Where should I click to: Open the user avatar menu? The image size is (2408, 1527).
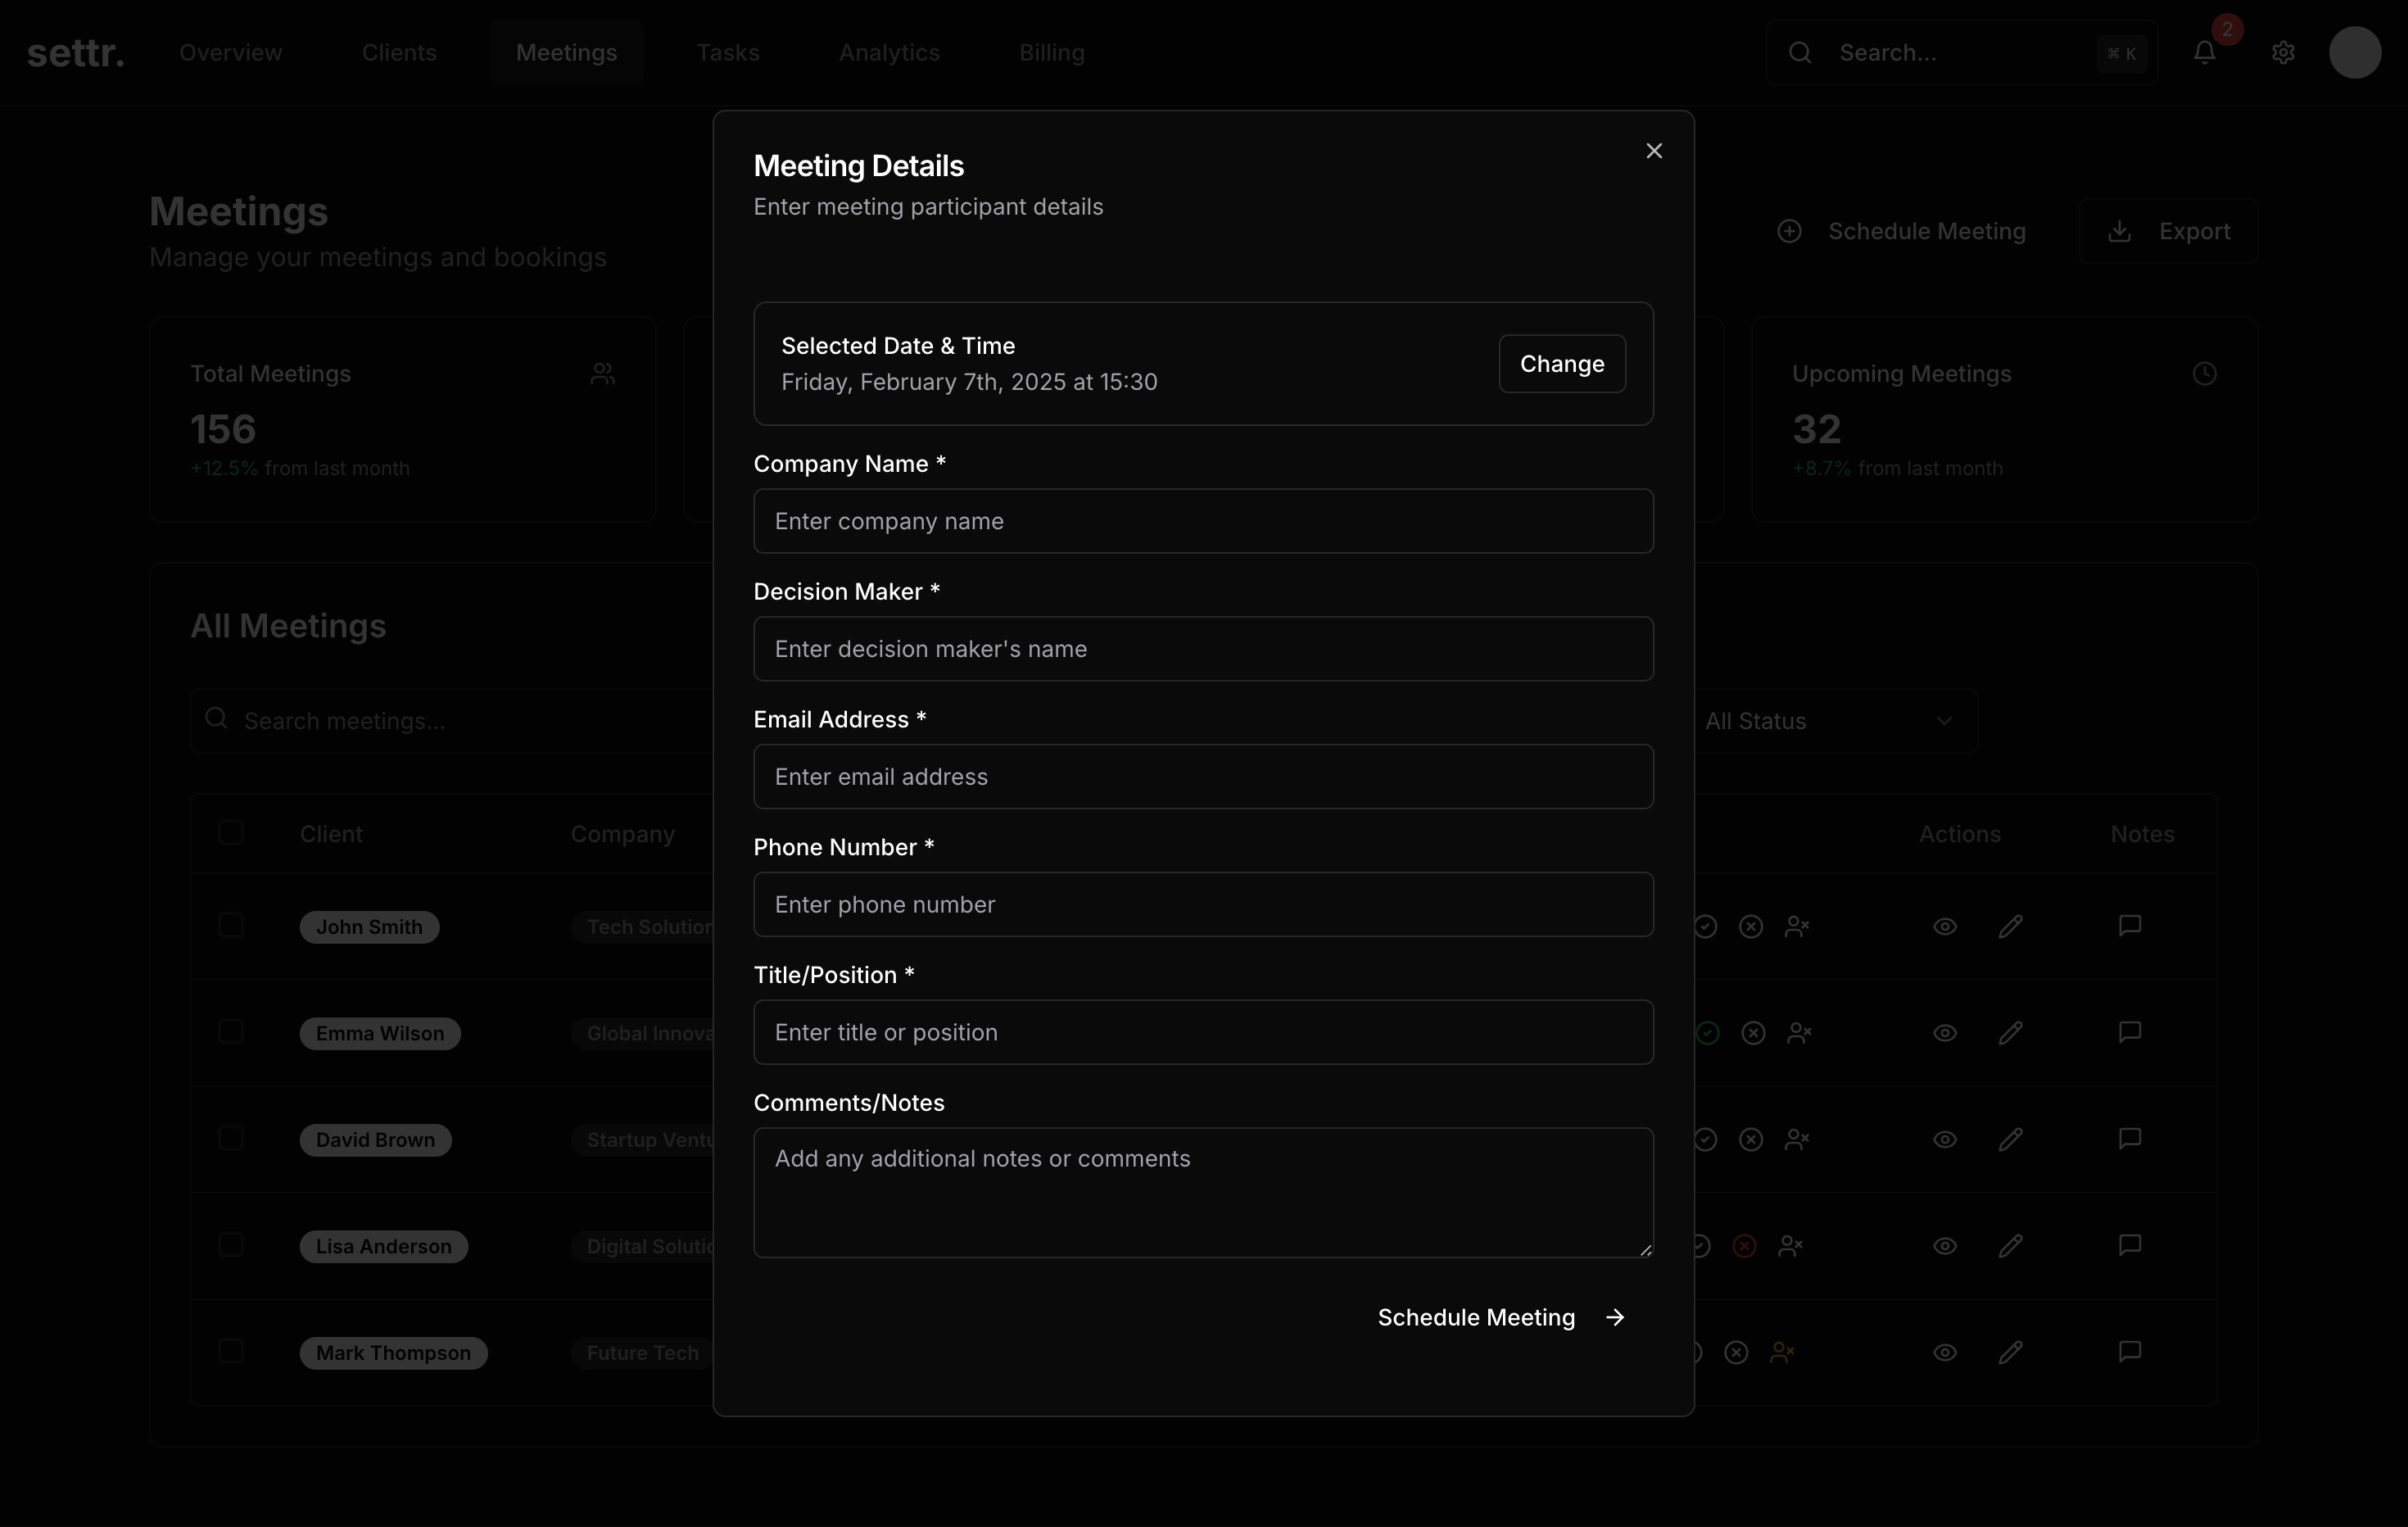[2355, 53]
